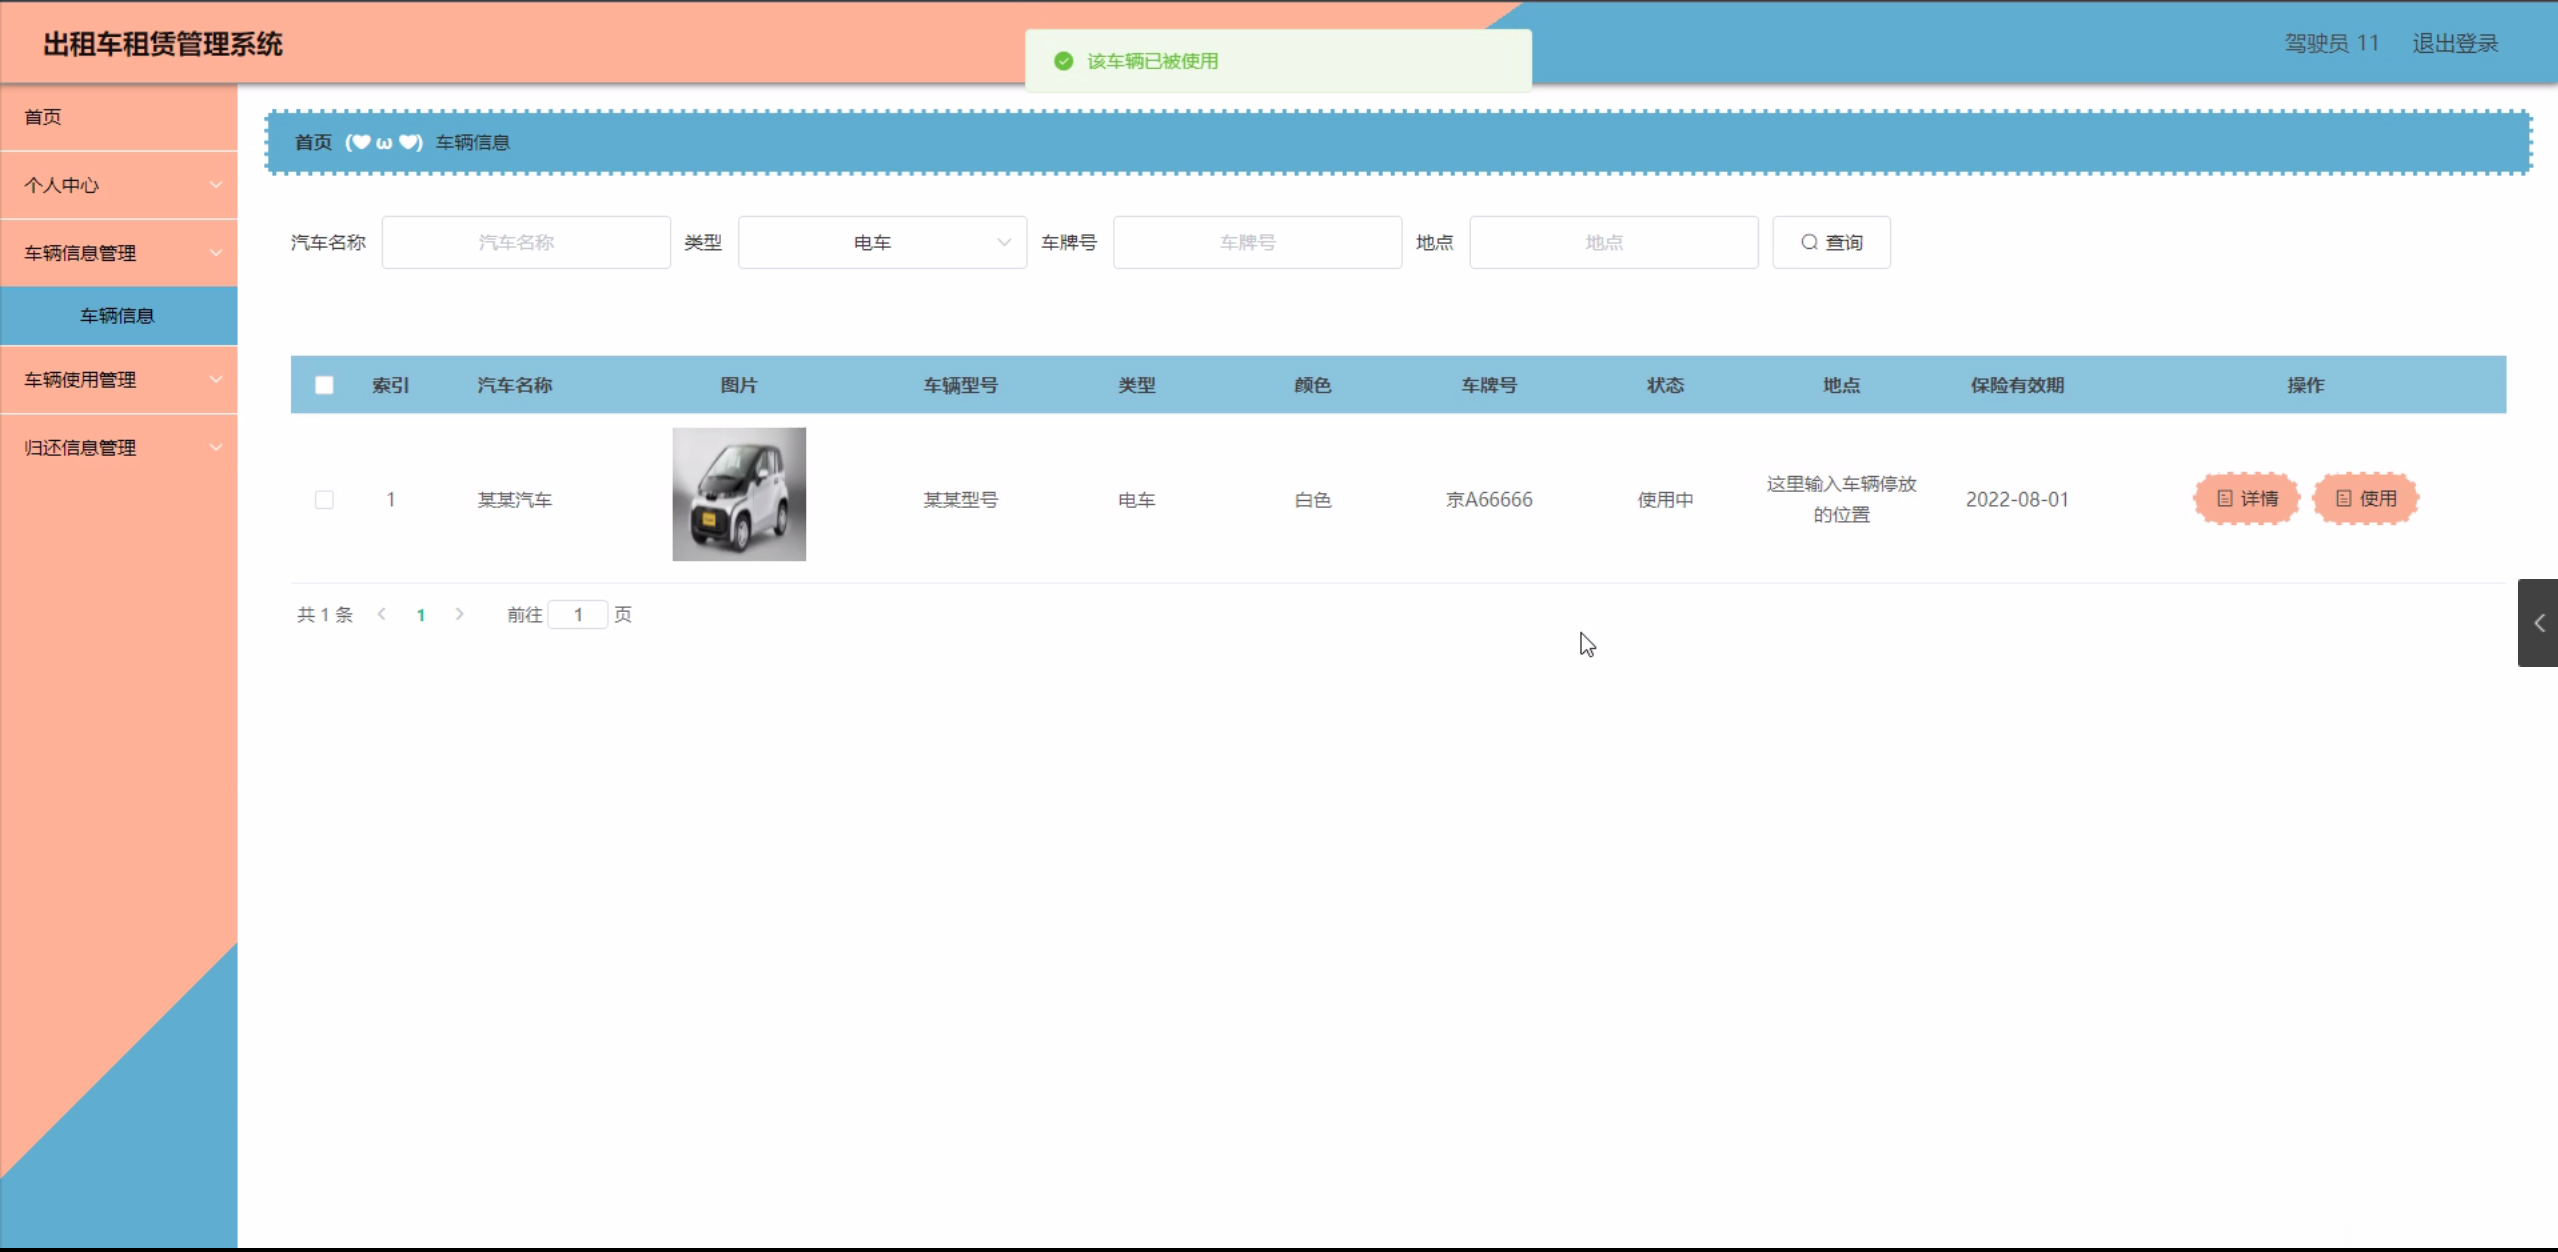This screenshot has width=2558, height=1252.
Task: Check the row checkbox for 某某汽车
Action: point(324,499)
